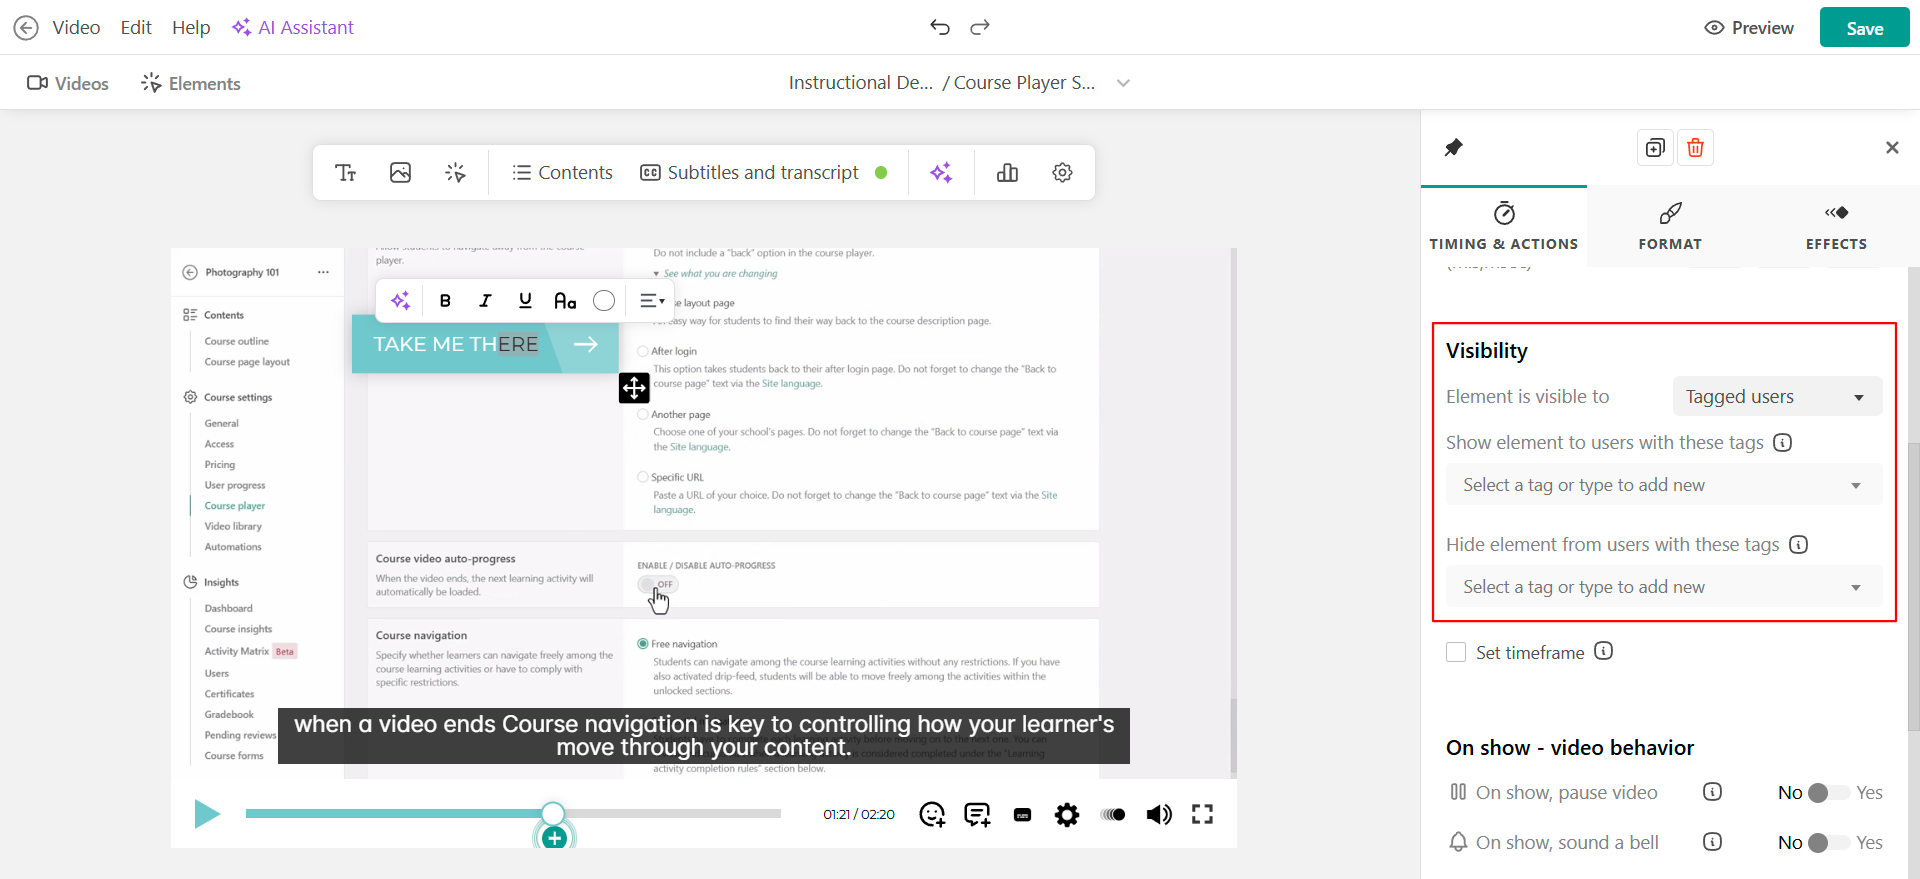Viewport: 1920px width, 879px height.
Task: Toggle On show, pause video switch
Action: (1828, 793)
